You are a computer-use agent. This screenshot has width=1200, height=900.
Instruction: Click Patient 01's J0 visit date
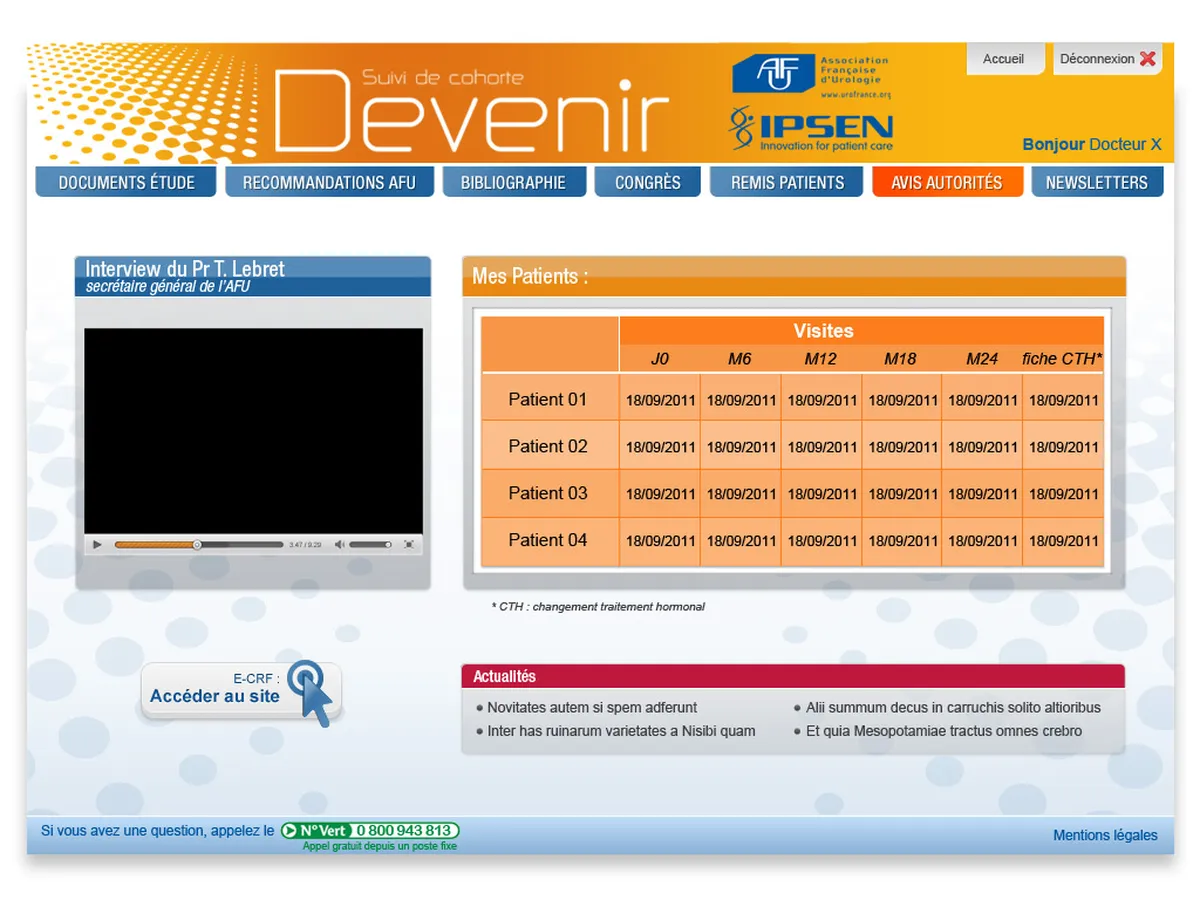click(x=659, y=399)
